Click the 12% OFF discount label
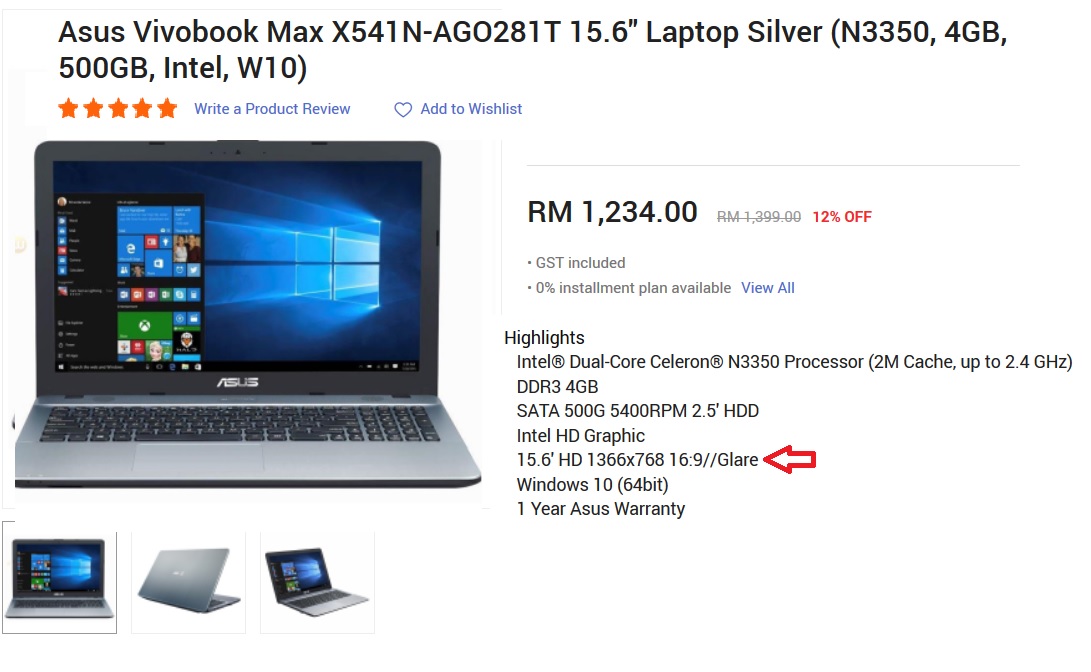The image size is (1091, 672). [x=842, y=217]
